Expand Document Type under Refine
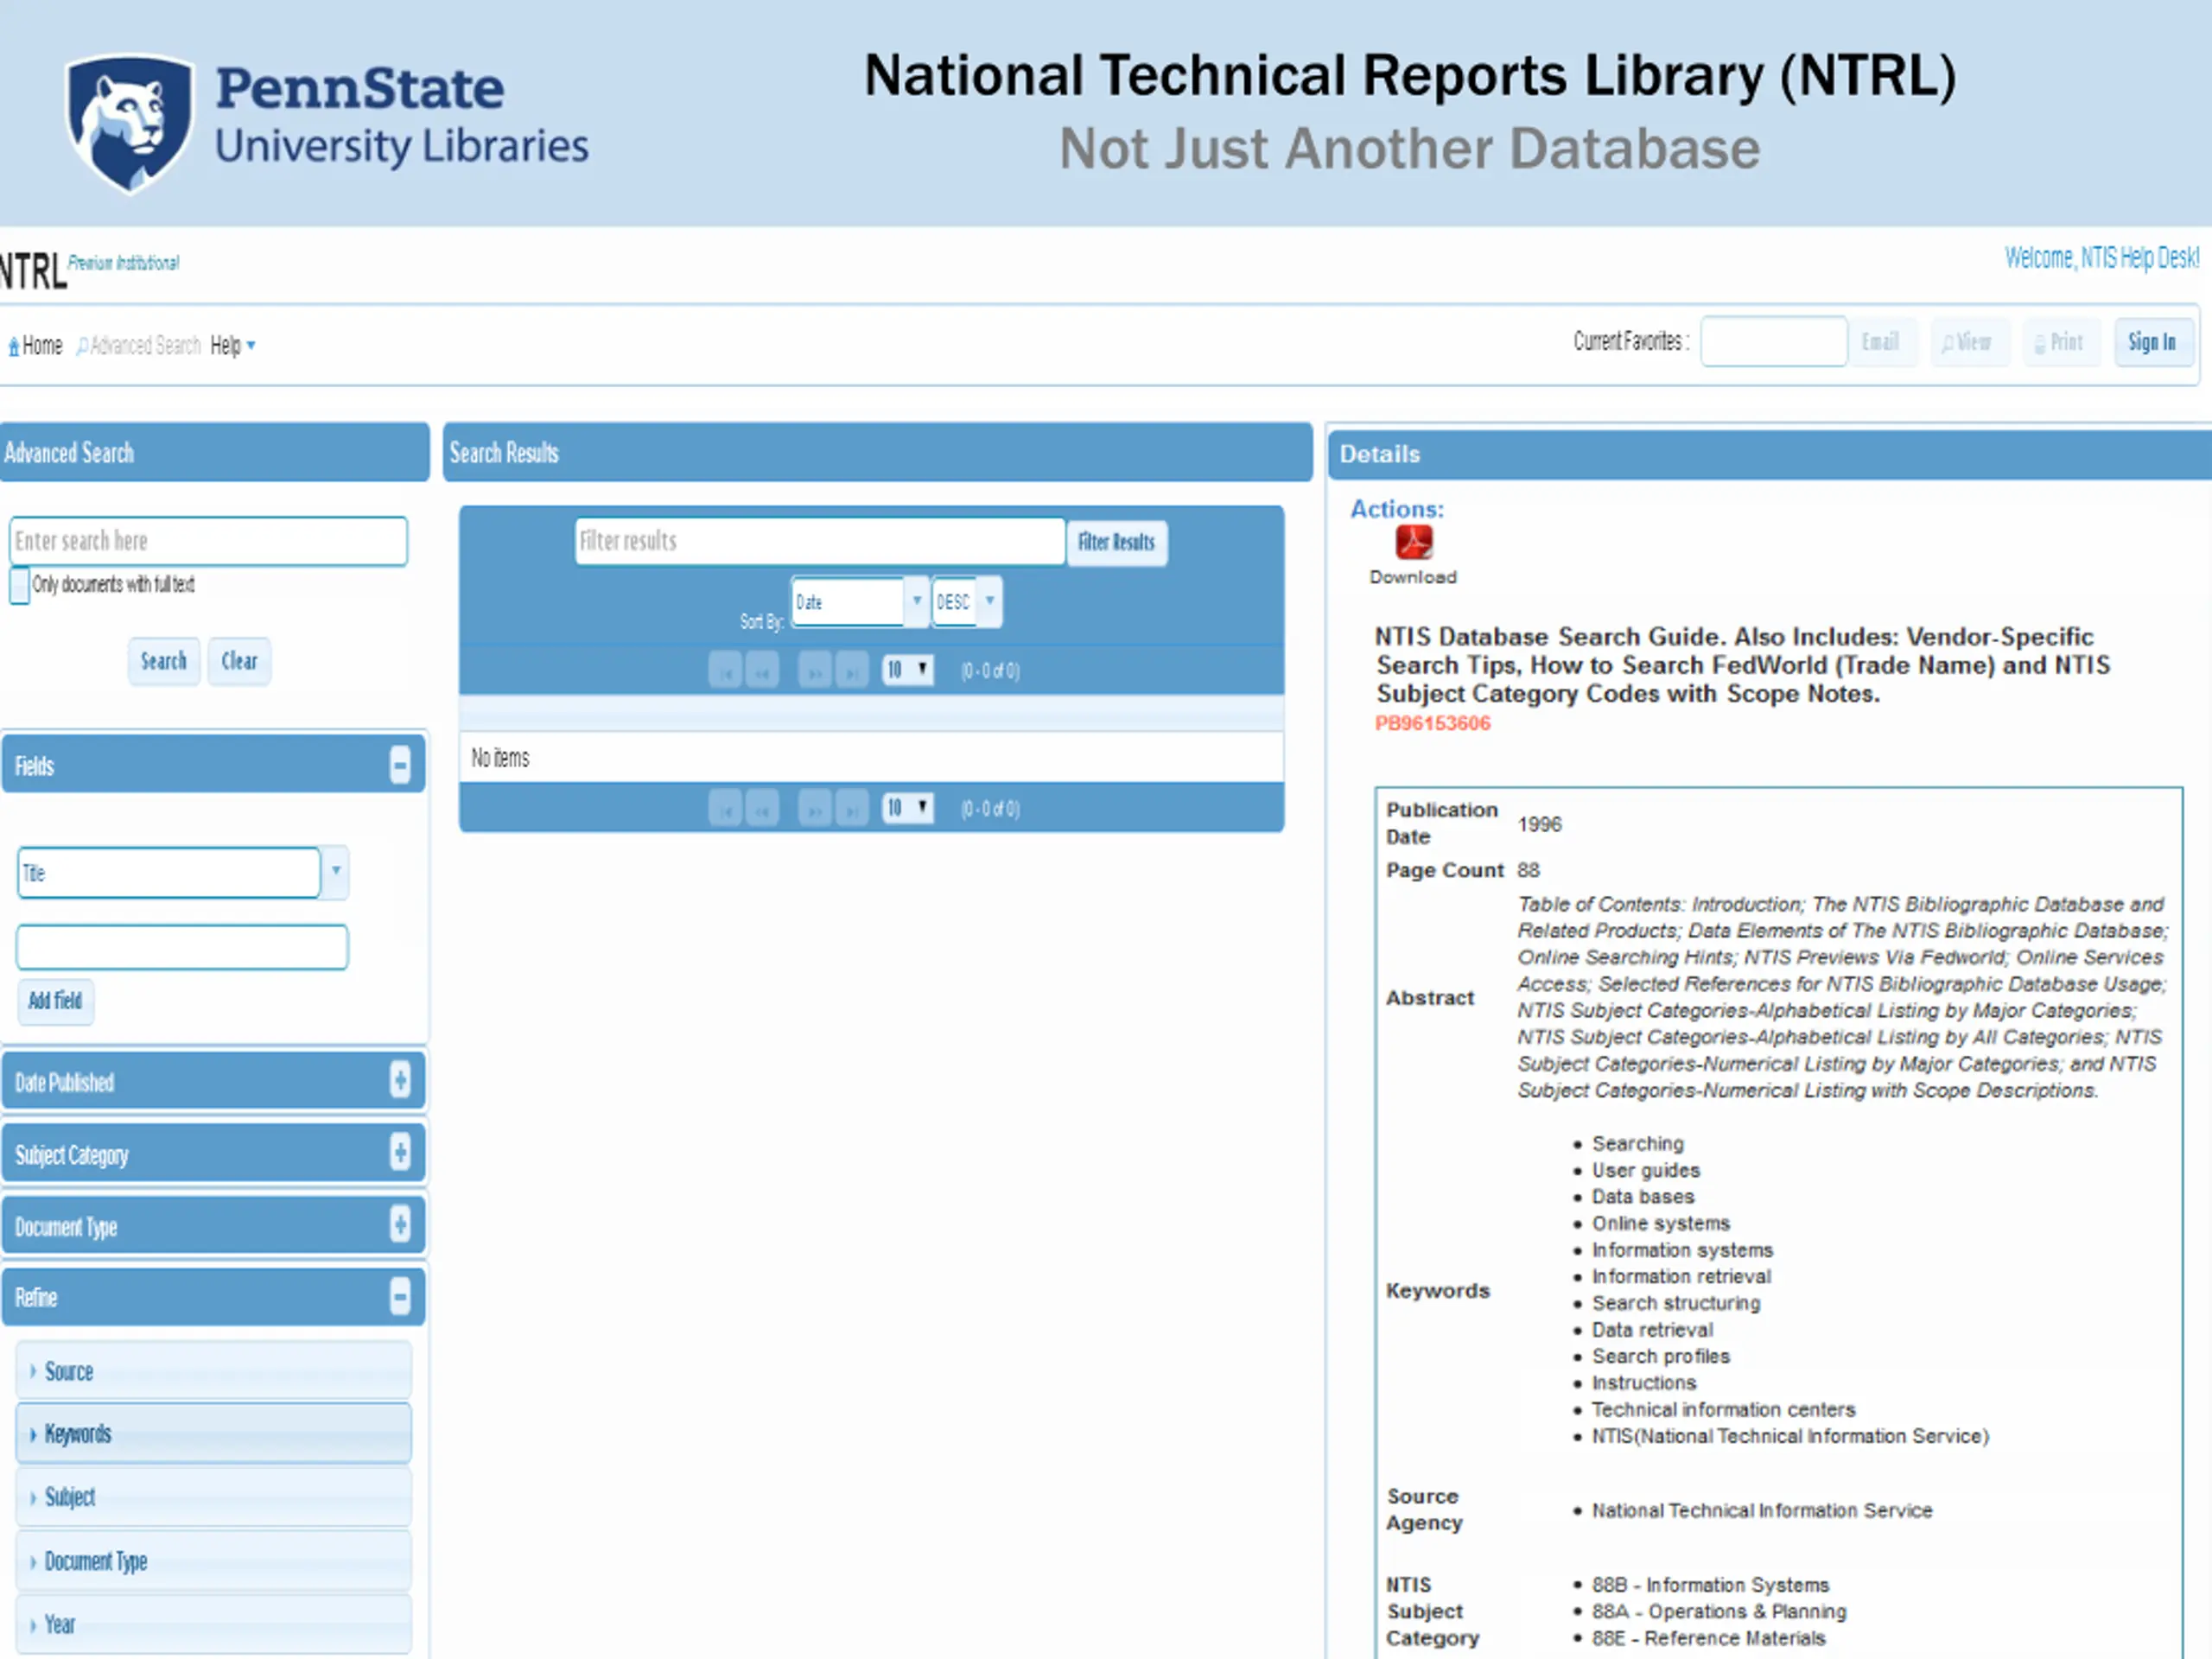 coord(213,1561)
